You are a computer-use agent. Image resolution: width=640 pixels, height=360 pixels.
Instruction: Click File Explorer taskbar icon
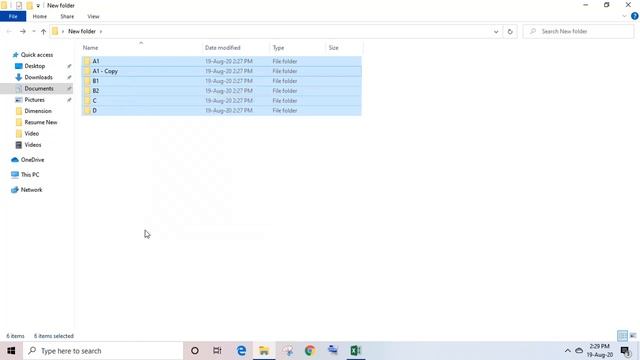click(x=264, y=351)
